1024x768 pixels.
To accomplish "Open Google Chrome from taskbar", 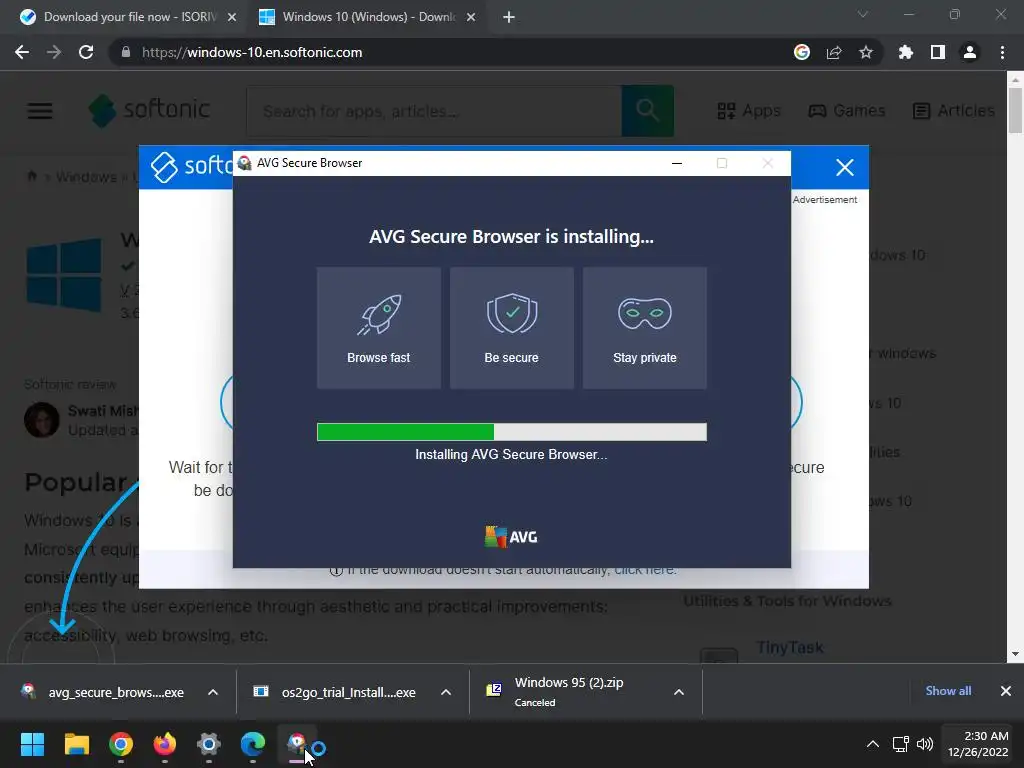I will (x=121, y=744).
